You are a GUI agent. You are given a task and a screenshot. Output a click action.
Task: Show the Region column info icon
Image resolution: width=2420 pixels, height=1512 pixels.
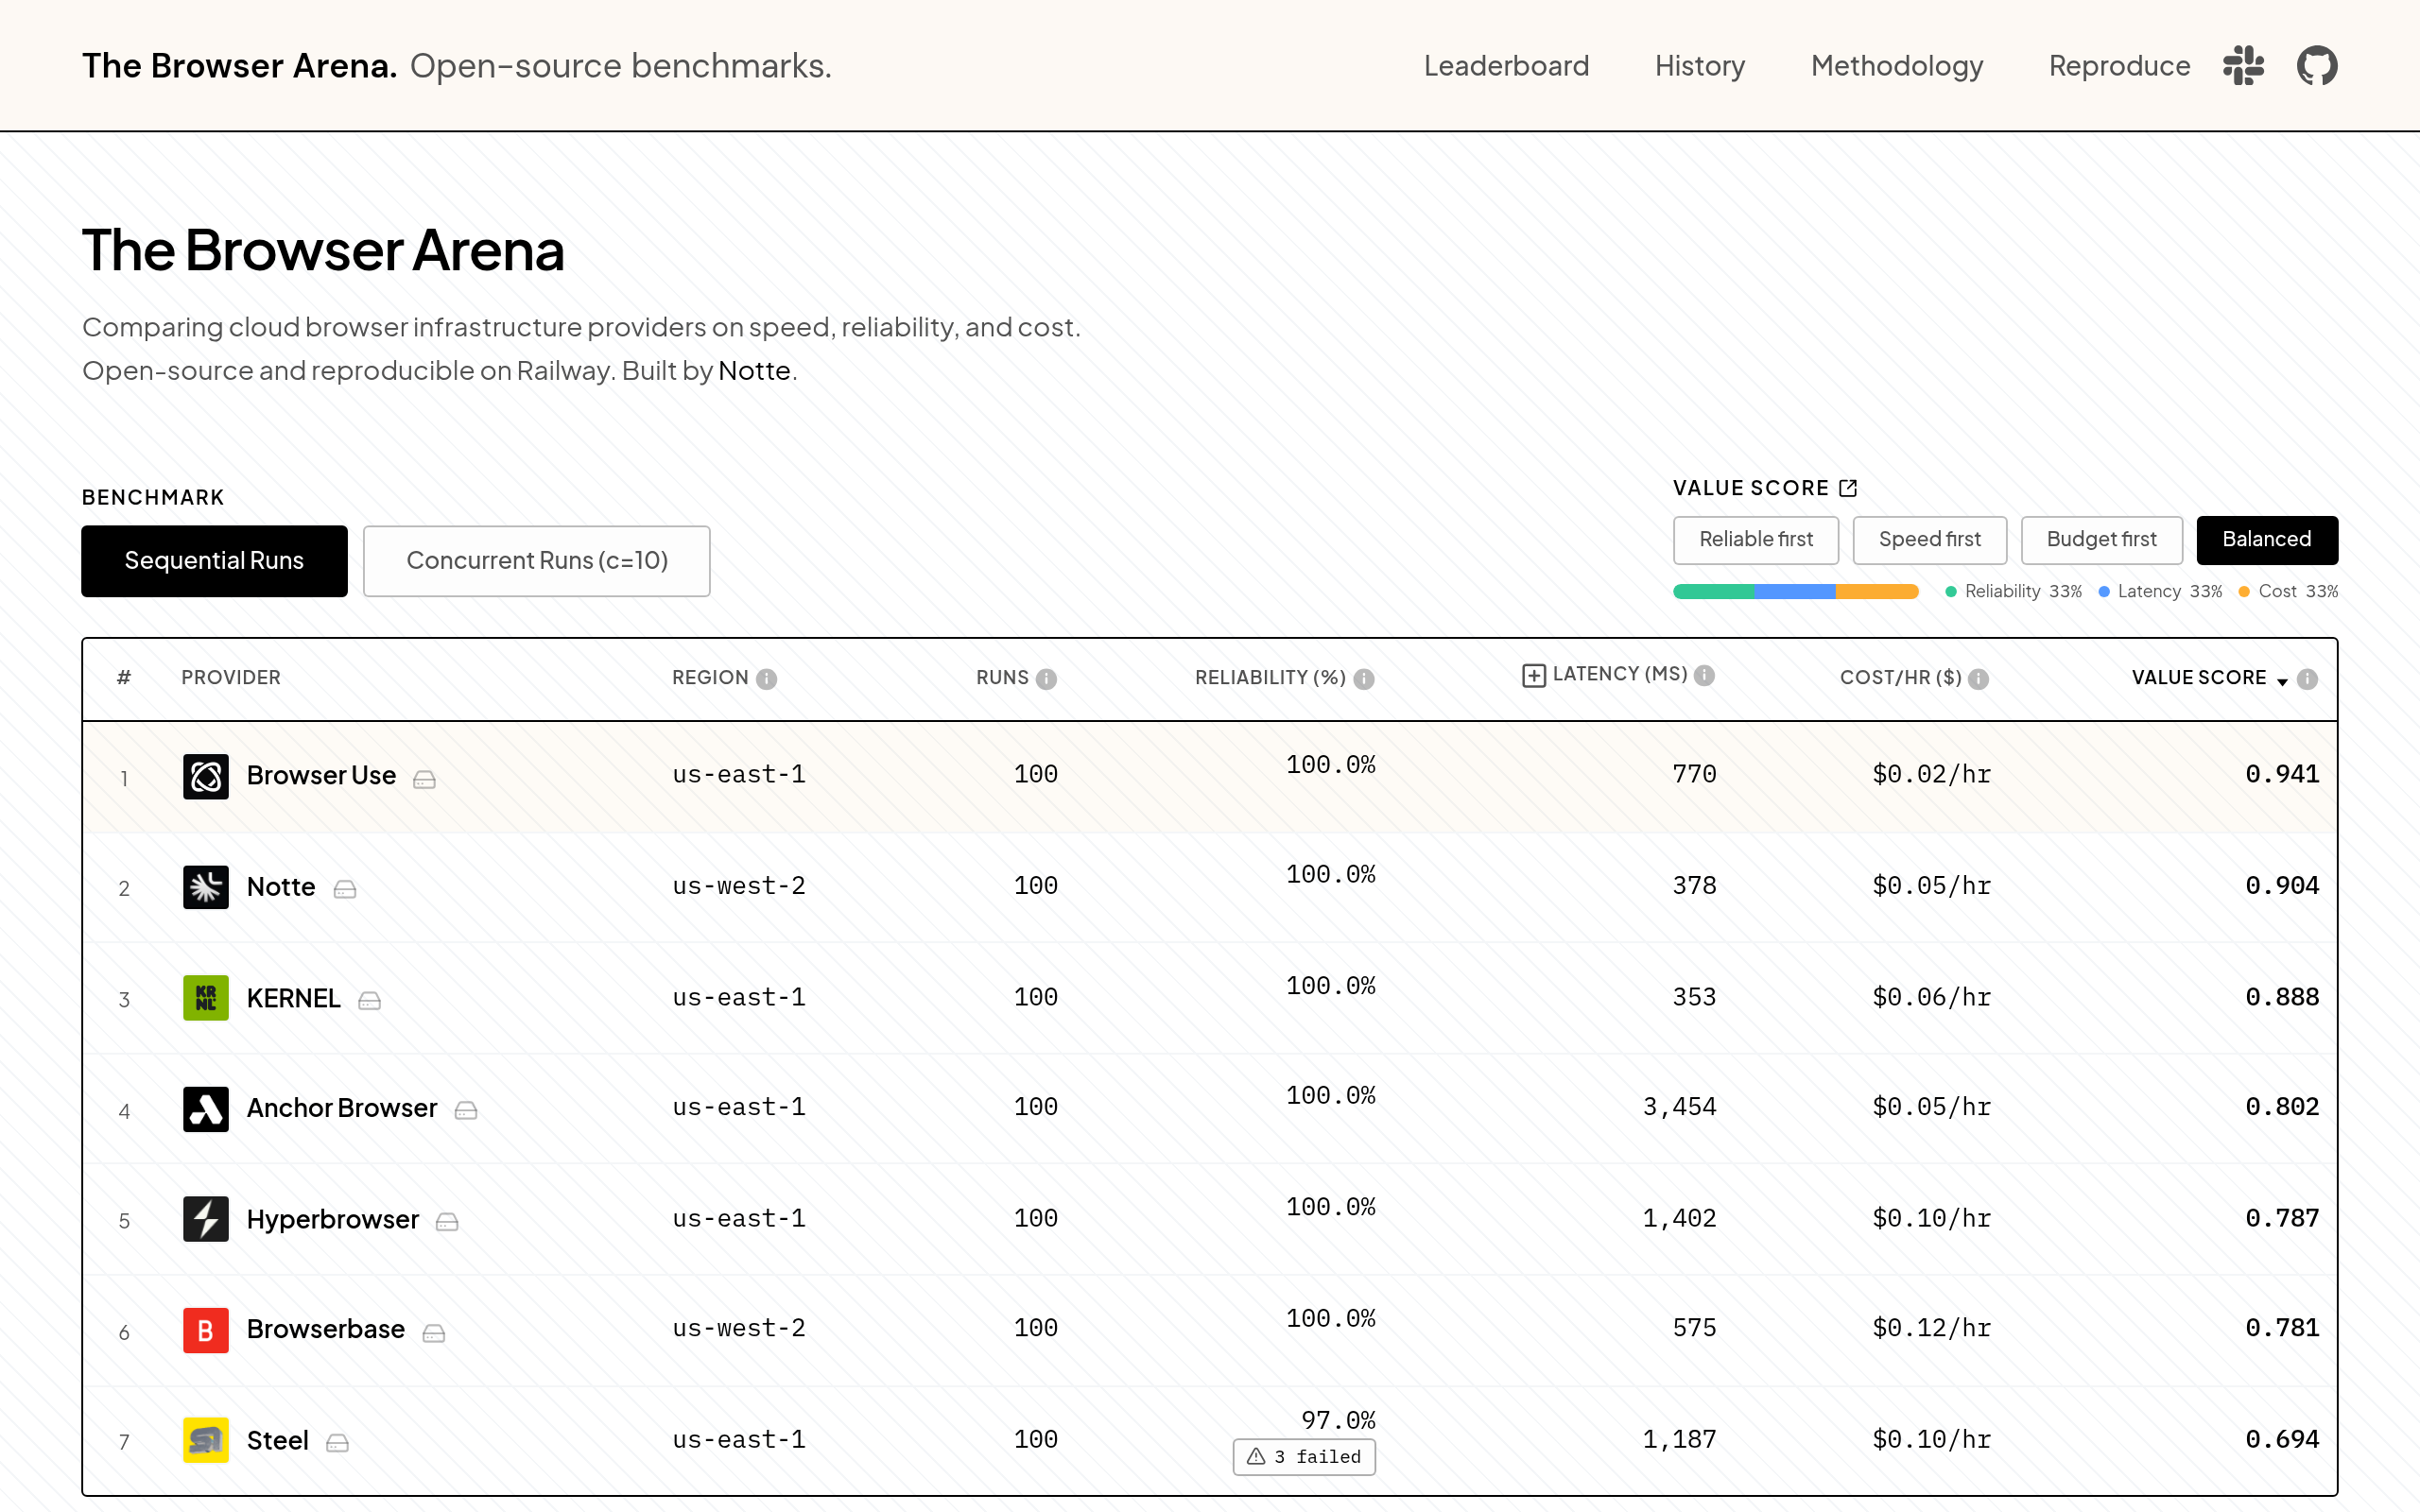[767, 679]
